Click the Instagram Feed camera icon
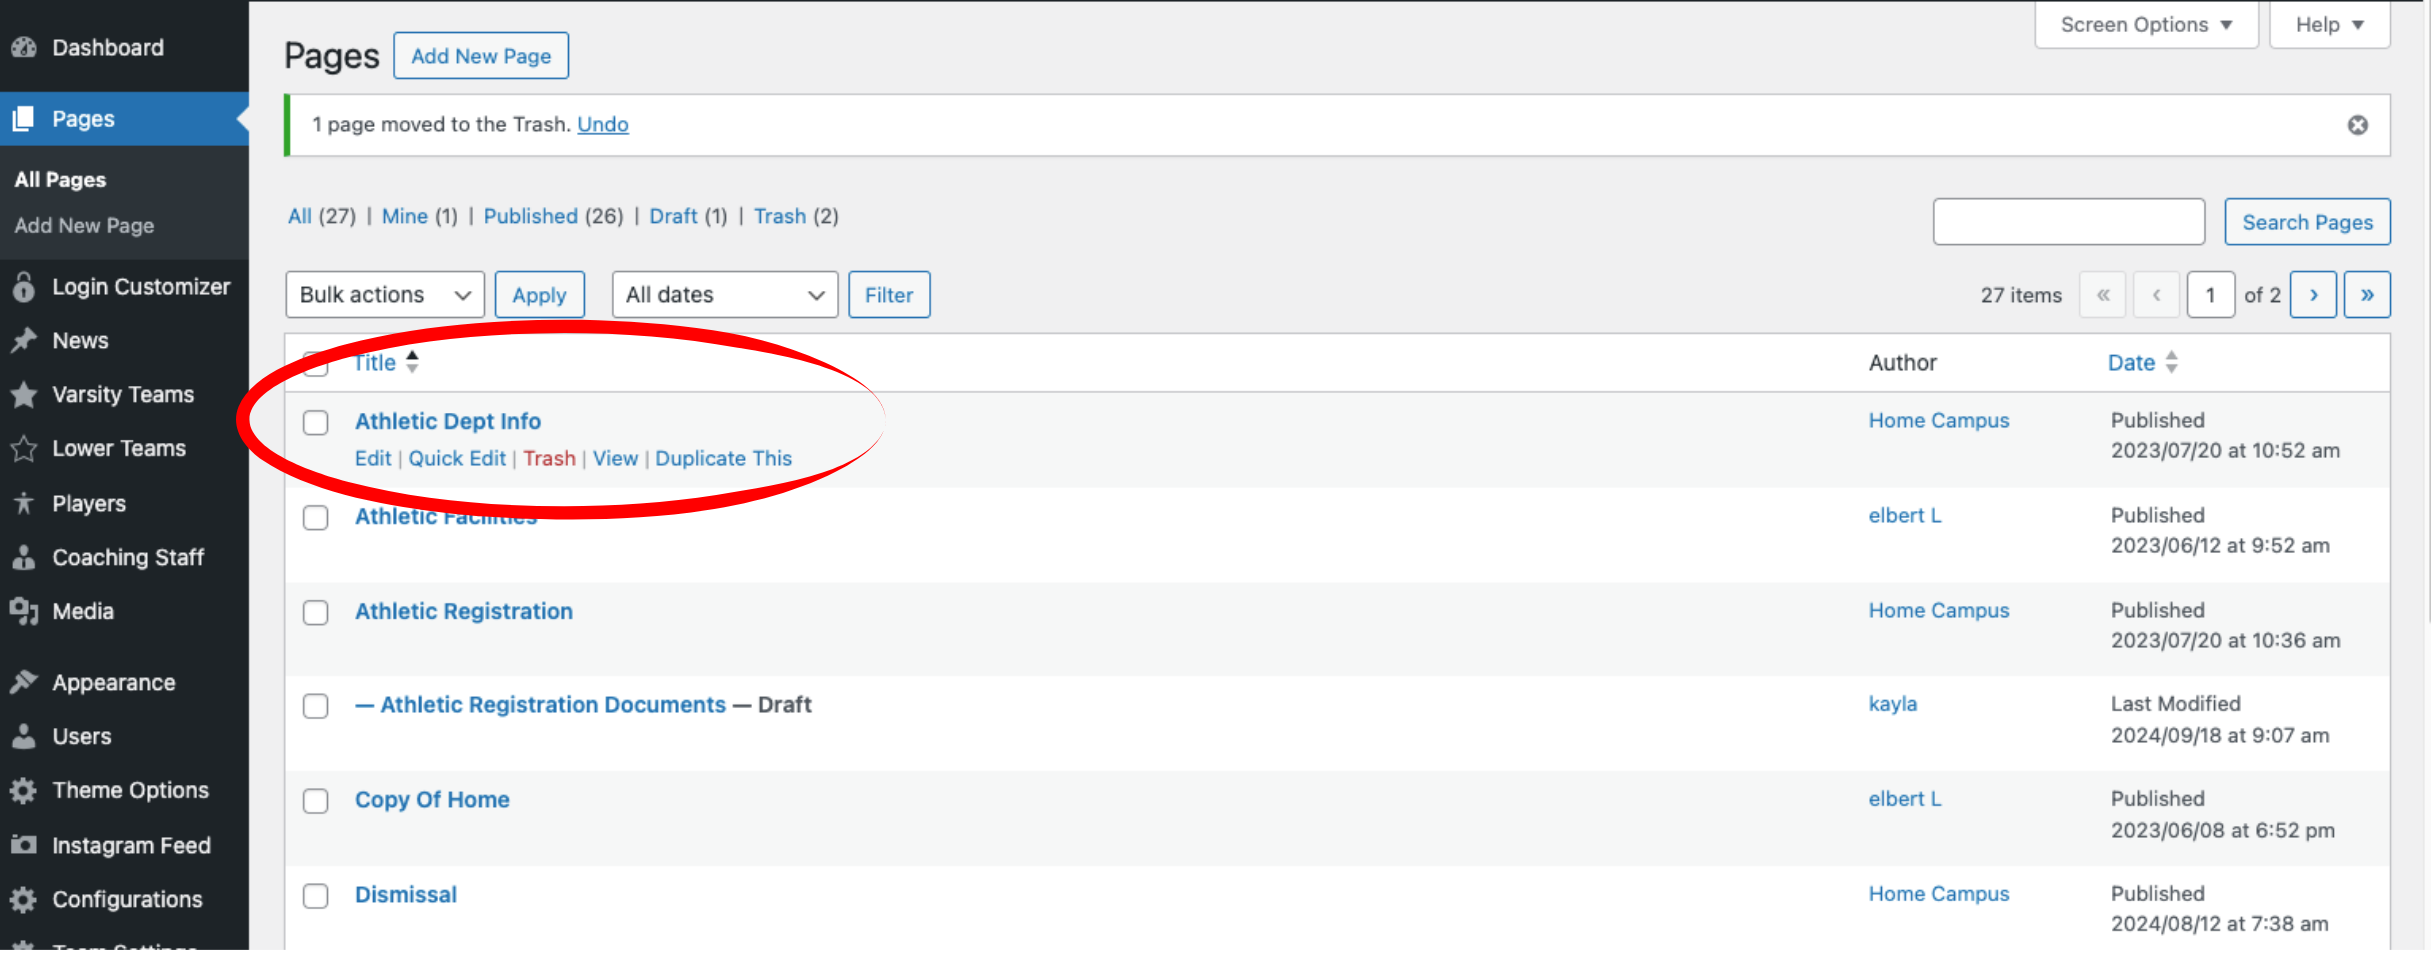 pos(24,845)
